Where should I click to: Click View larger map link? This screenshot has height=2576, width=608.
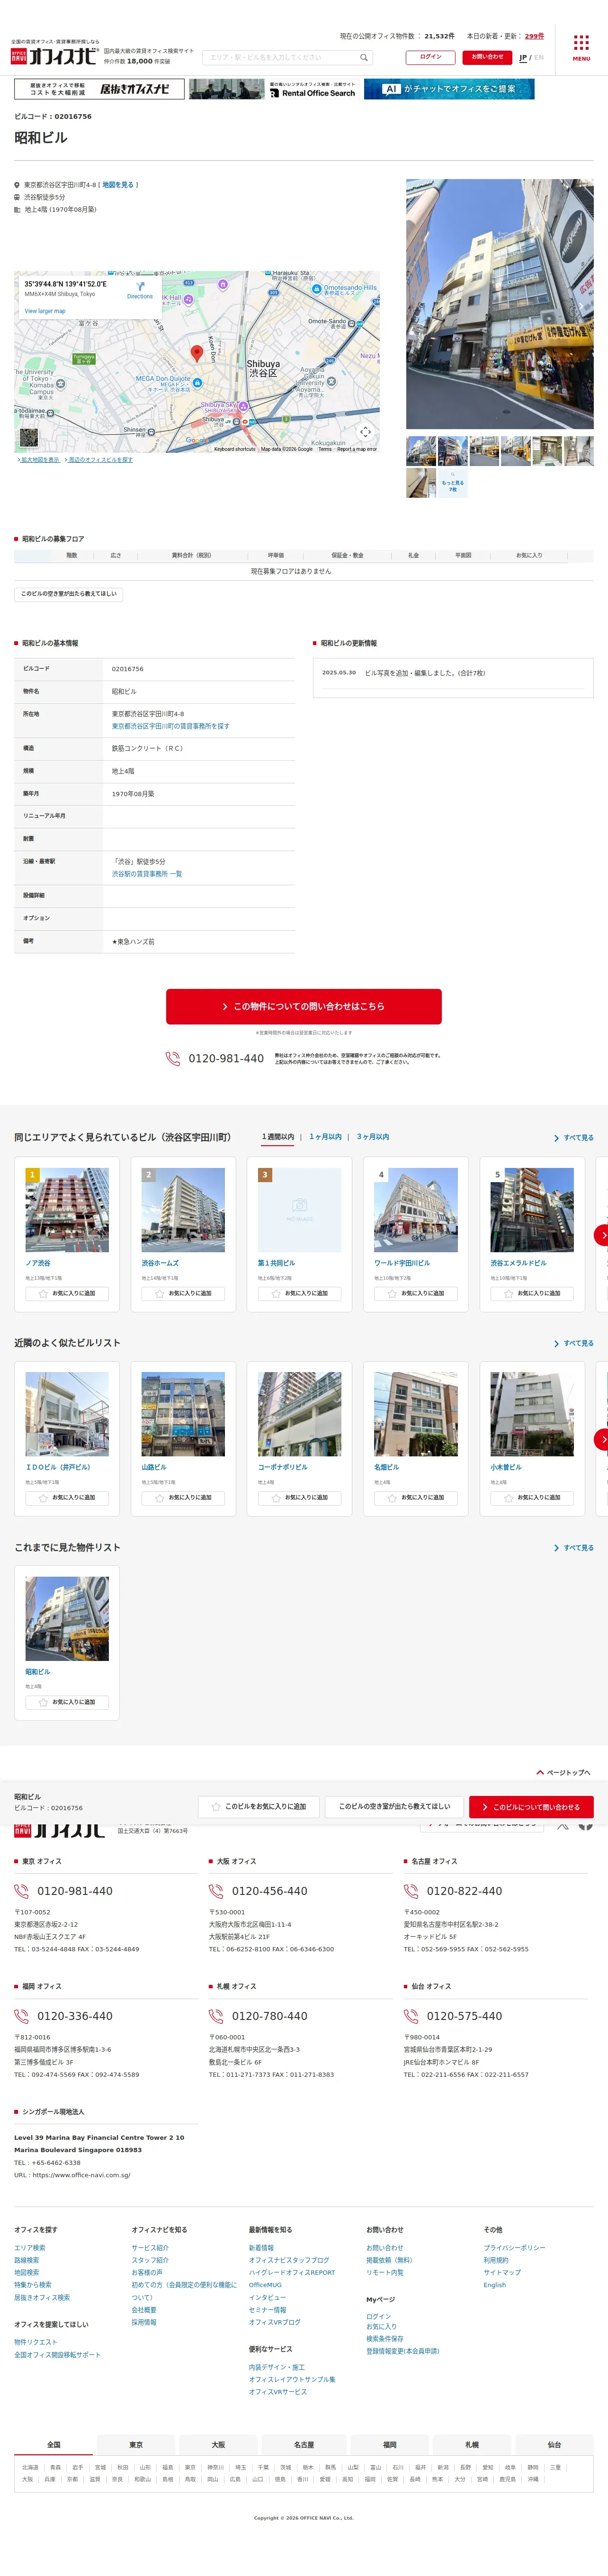tap(45, 311)
